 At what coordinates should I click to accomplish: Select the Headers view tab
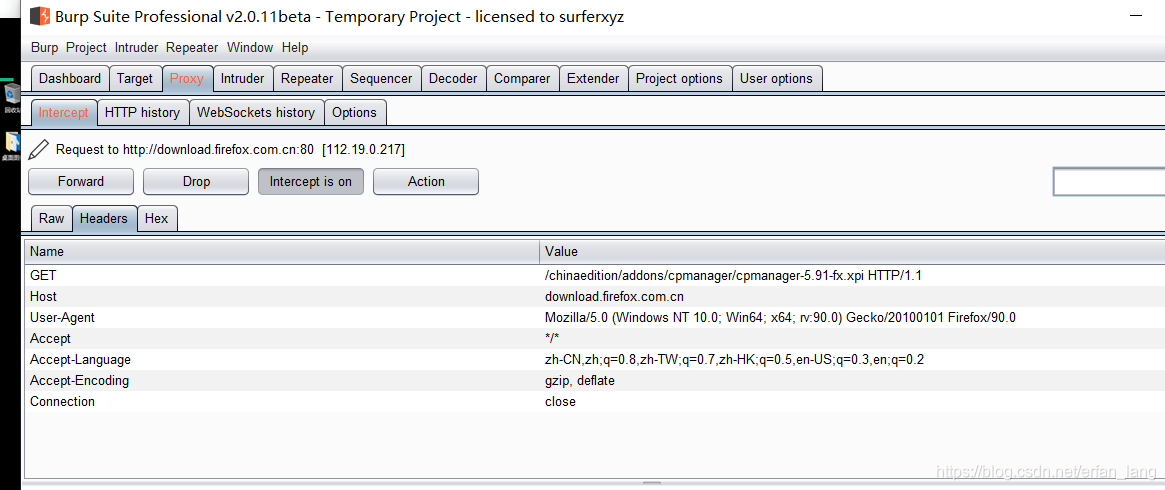pos(105,218)
